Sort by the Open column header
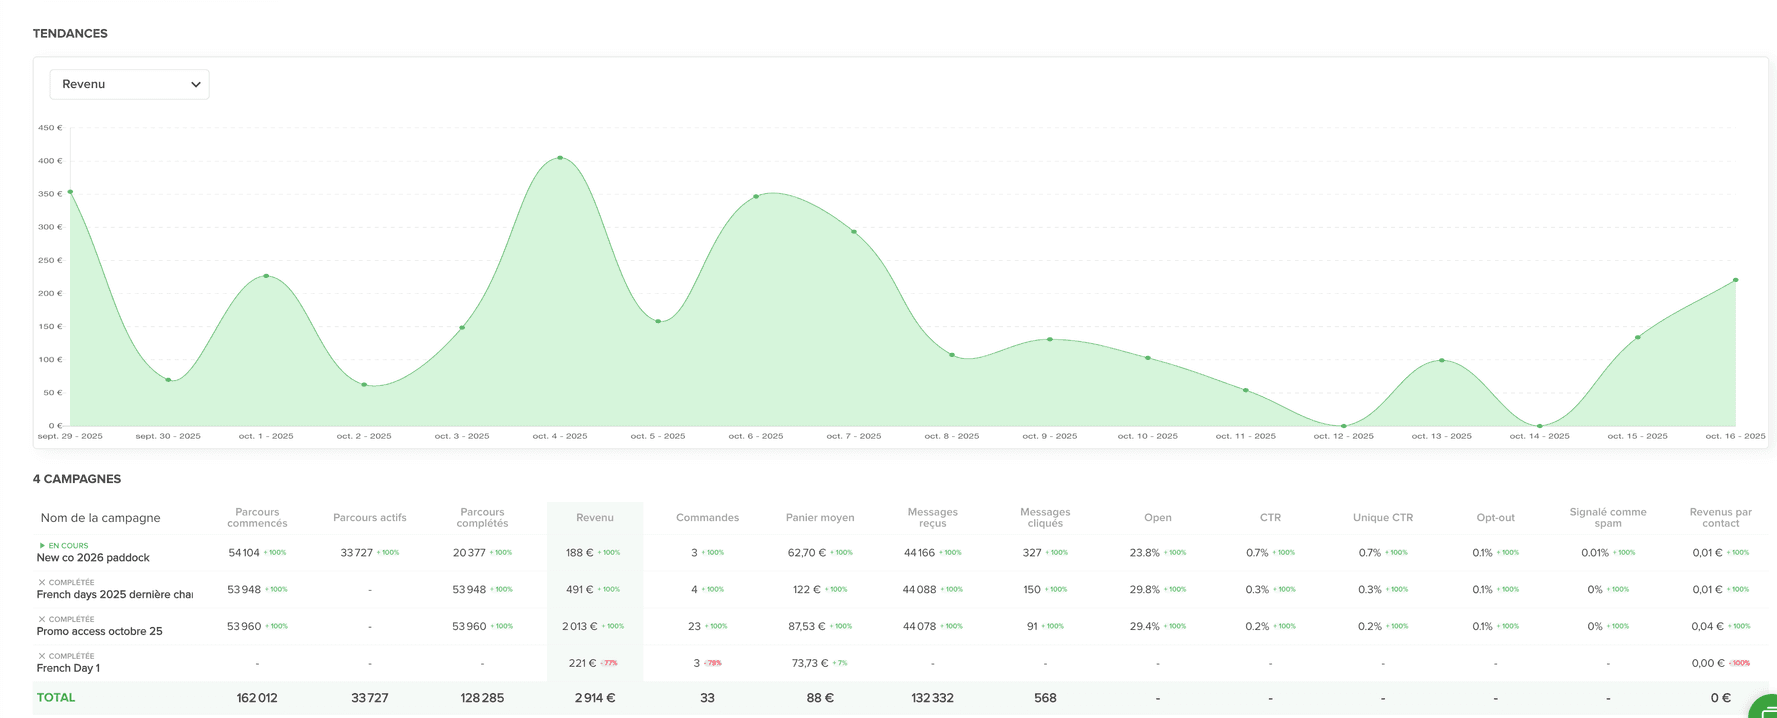 click(1158, 518)
